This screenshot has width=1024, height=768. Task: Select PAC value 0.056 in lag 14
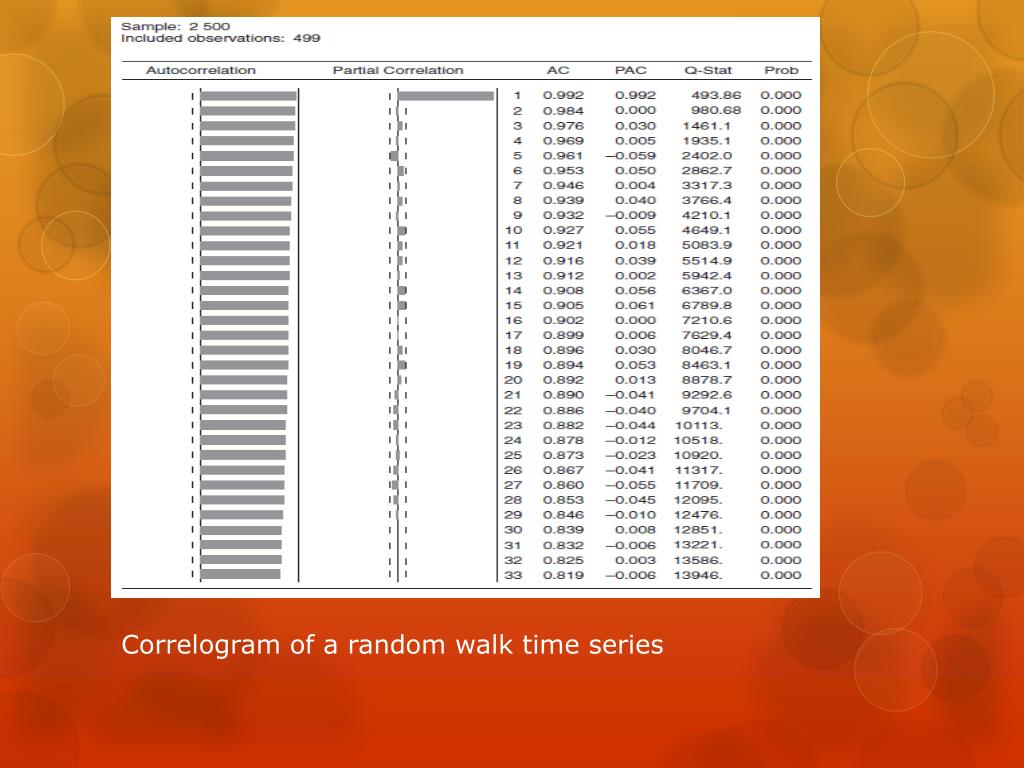pos(635,291)
